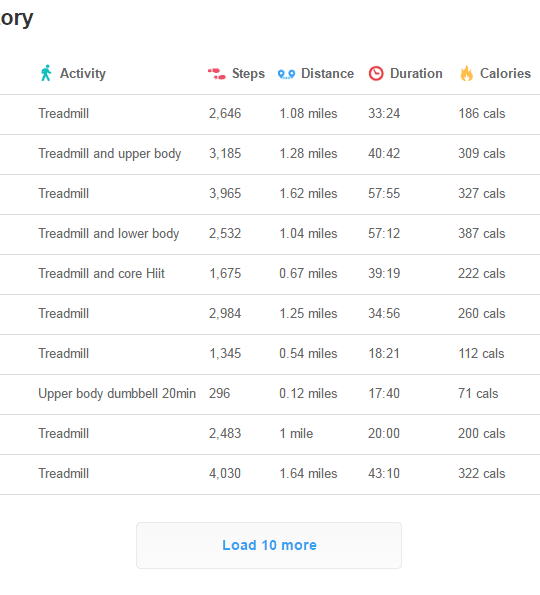Open the Treadmill and upper body entry
Viewport: 540px width, 595px height.
tap(110, 154)
